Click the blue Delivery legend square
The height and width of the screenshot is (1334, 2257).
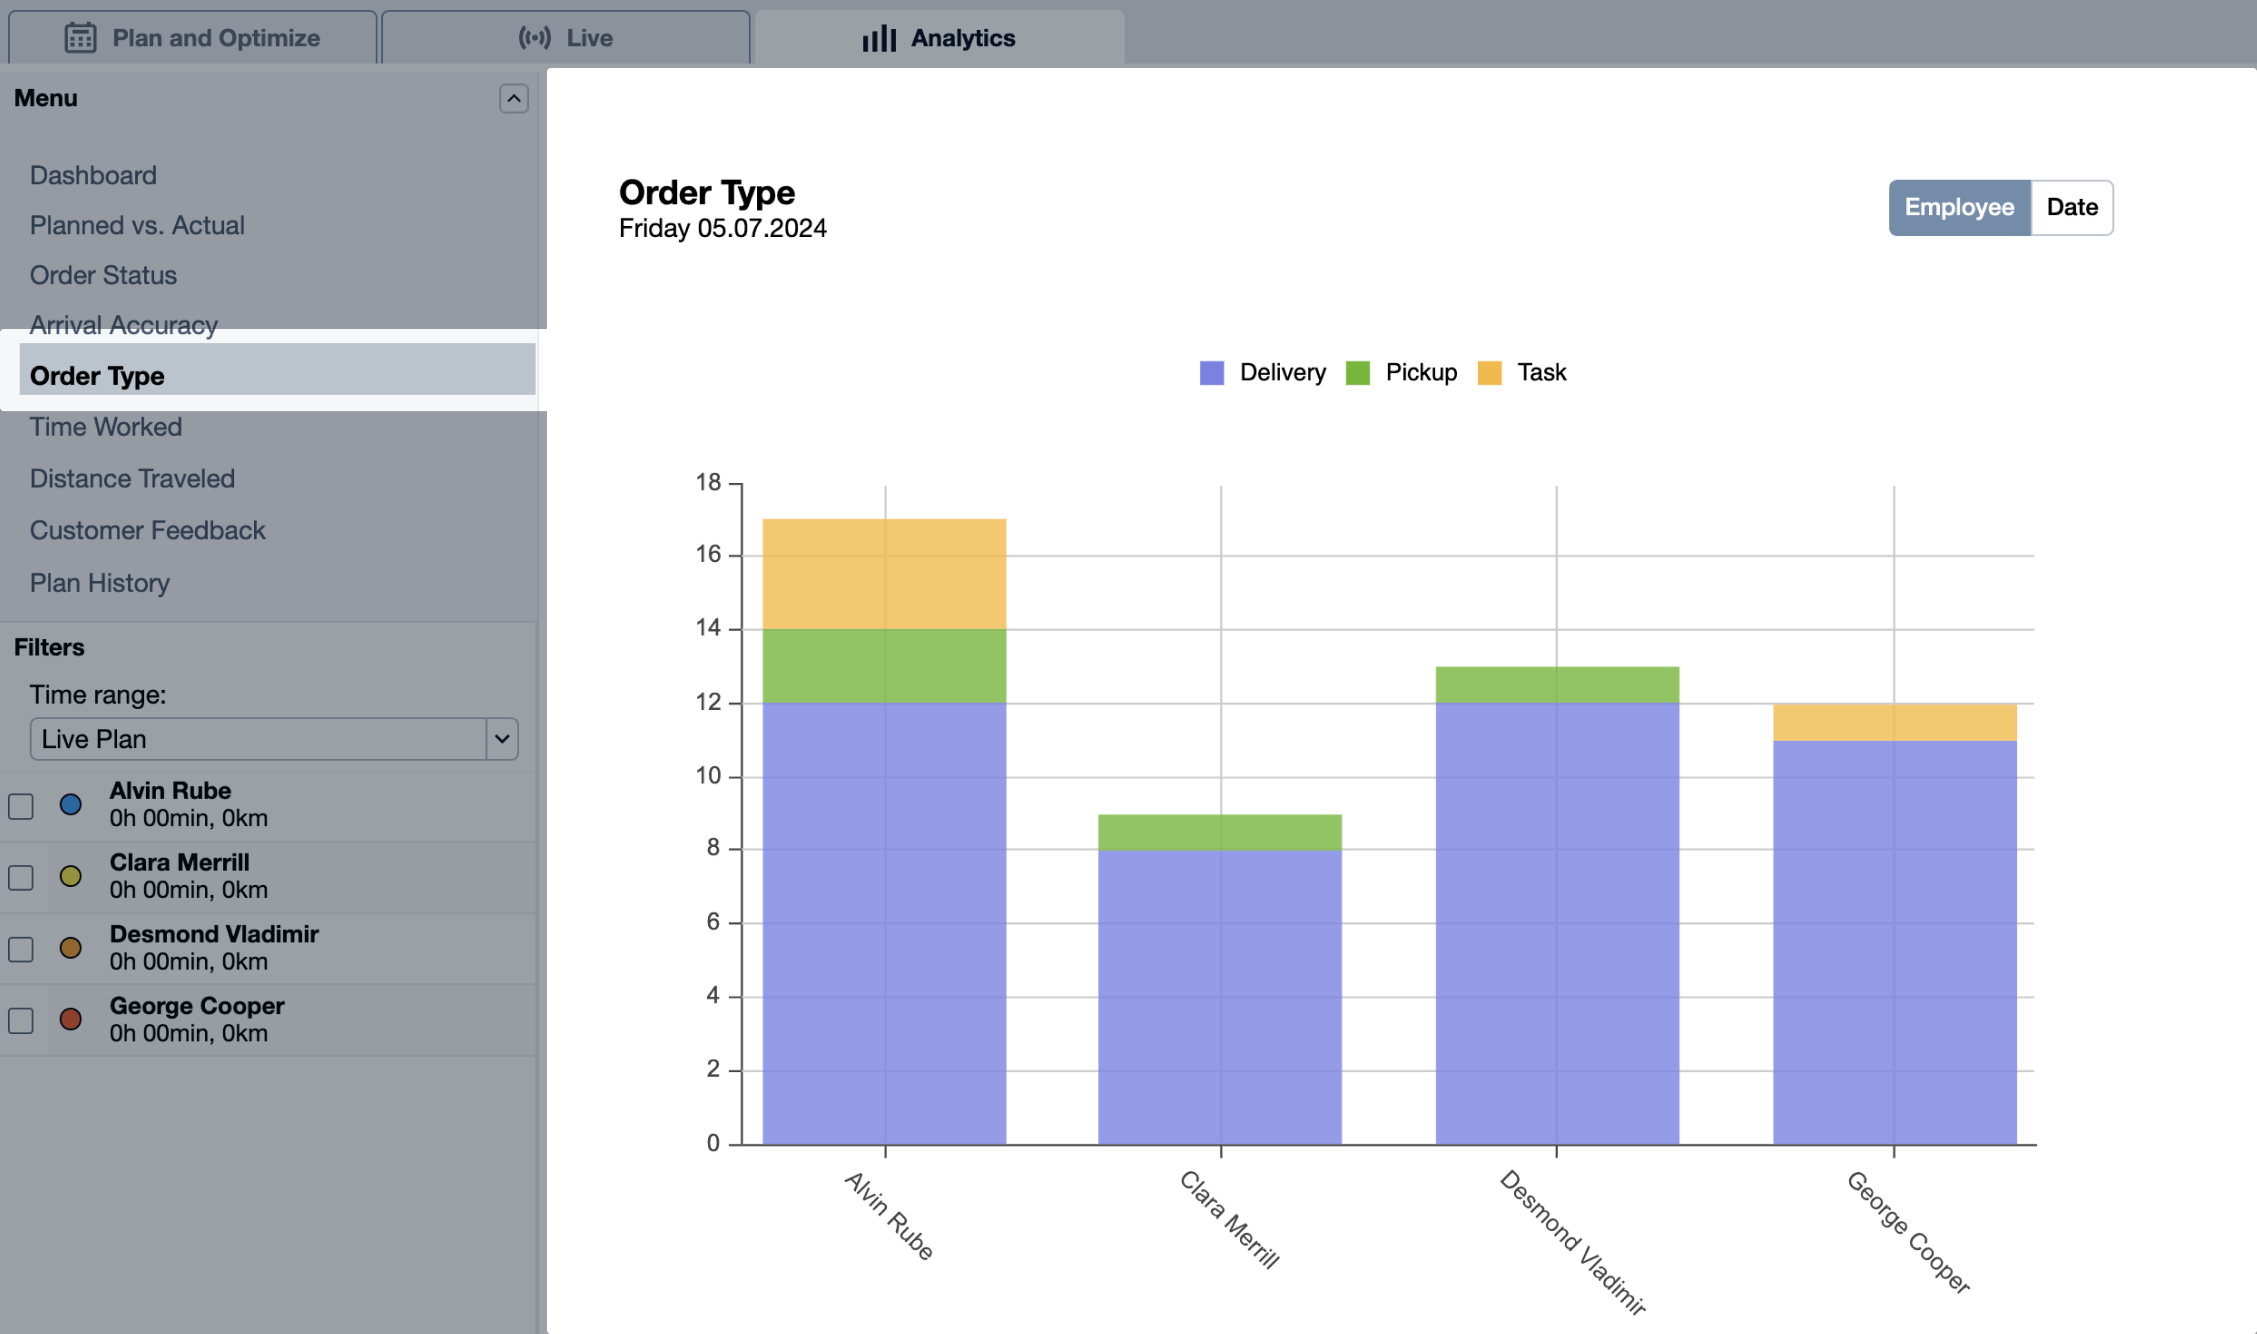1211,372
